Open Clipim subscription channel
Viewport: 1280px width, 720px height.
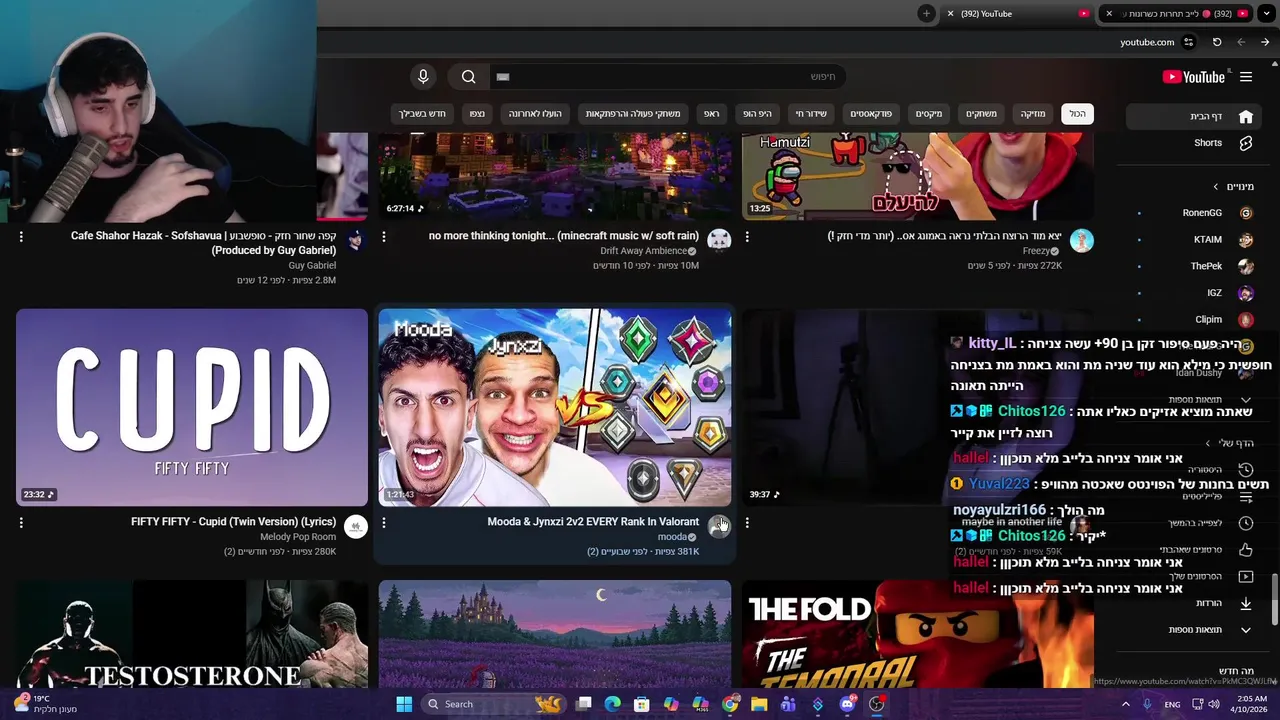pos(1192,320)
